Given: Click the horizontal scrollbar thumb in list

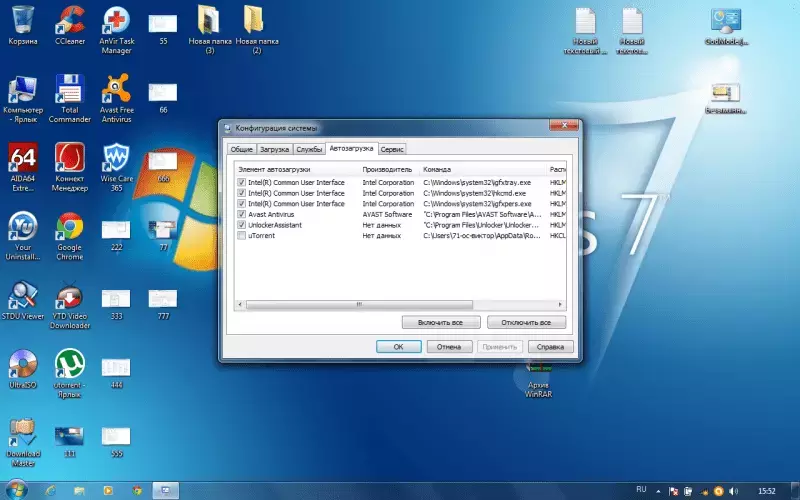Looking at the screenshot, I should (359, 305).
